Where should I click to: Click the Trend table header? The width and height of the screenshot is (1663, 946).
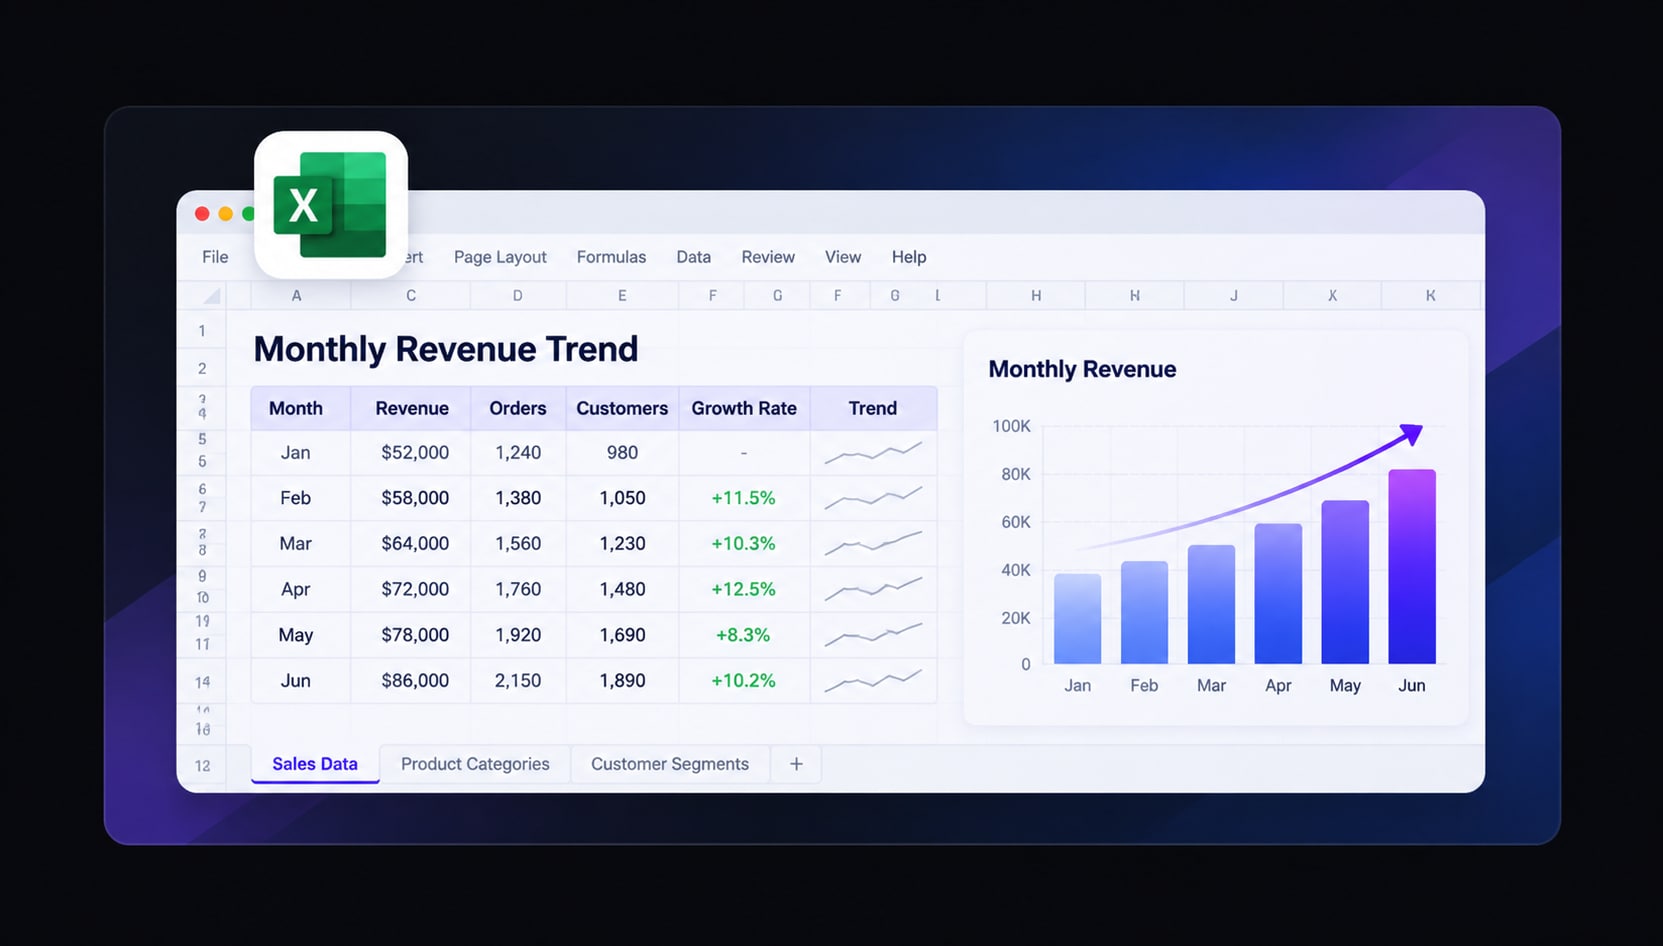point(873,408)
